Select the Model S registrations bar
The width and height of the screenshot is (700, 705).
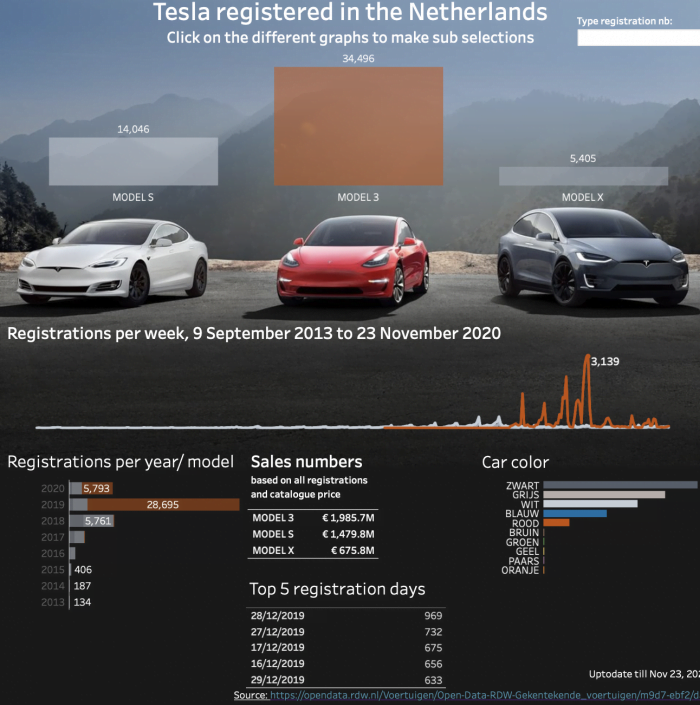click(x=133, y=161)
